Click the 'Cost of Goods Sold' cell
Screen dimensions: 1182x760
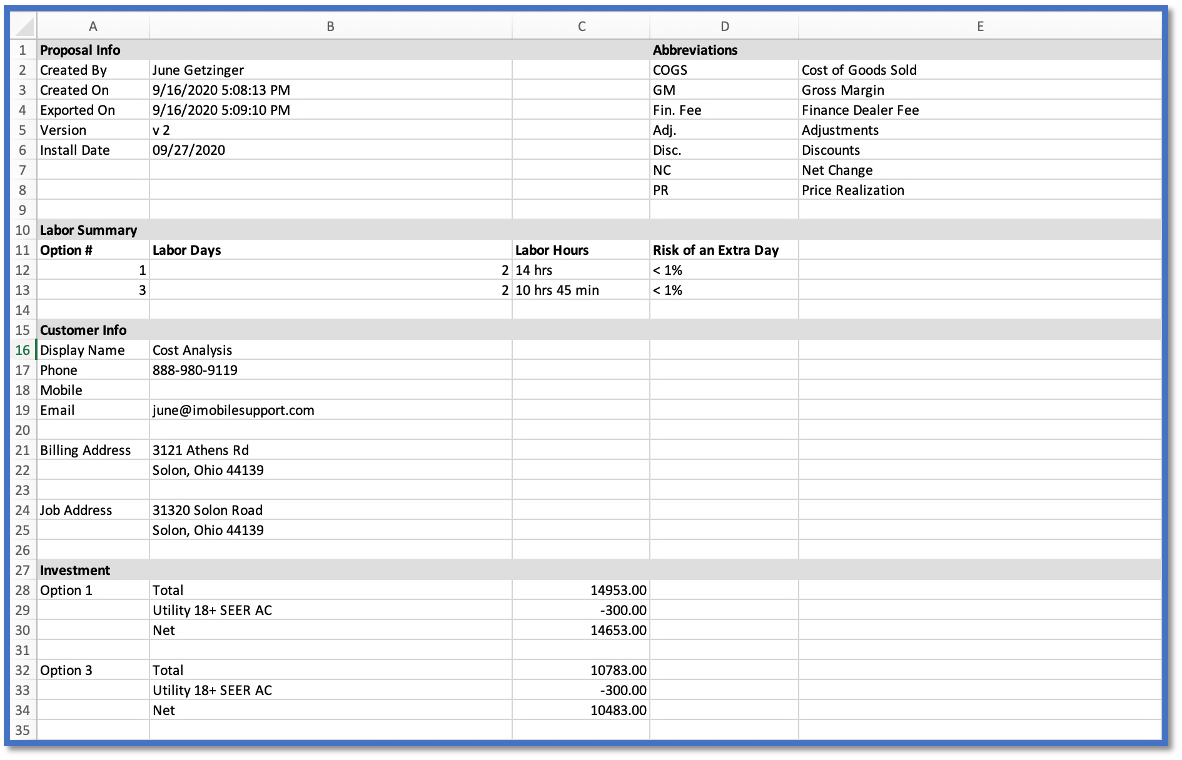tap(980, 70)
